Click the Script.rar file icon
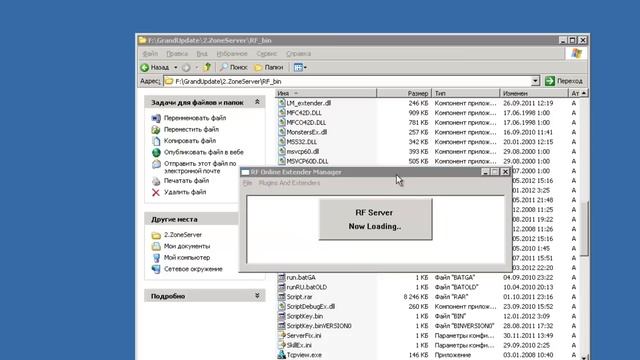 pyautogui.click(x=281, y=297)
